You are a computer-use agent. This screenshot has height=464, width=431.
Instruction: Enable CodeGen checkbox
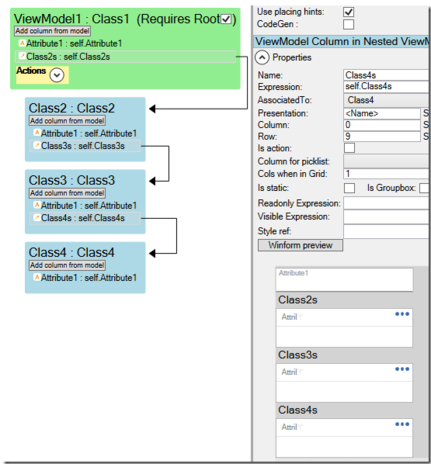click(349, 24)
